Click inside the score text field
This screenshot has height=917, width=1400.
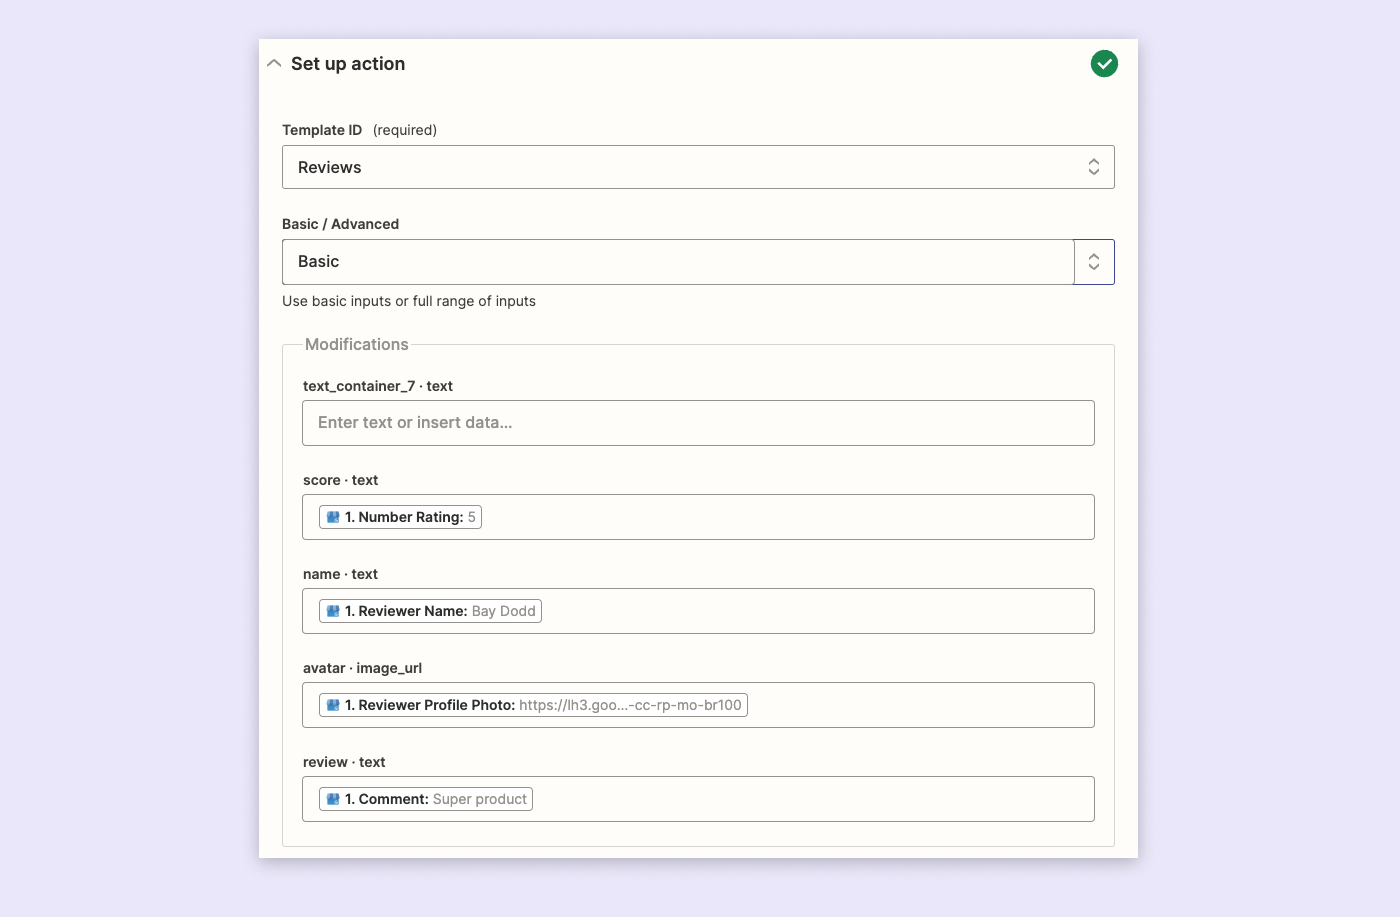[x=800, y=516]
